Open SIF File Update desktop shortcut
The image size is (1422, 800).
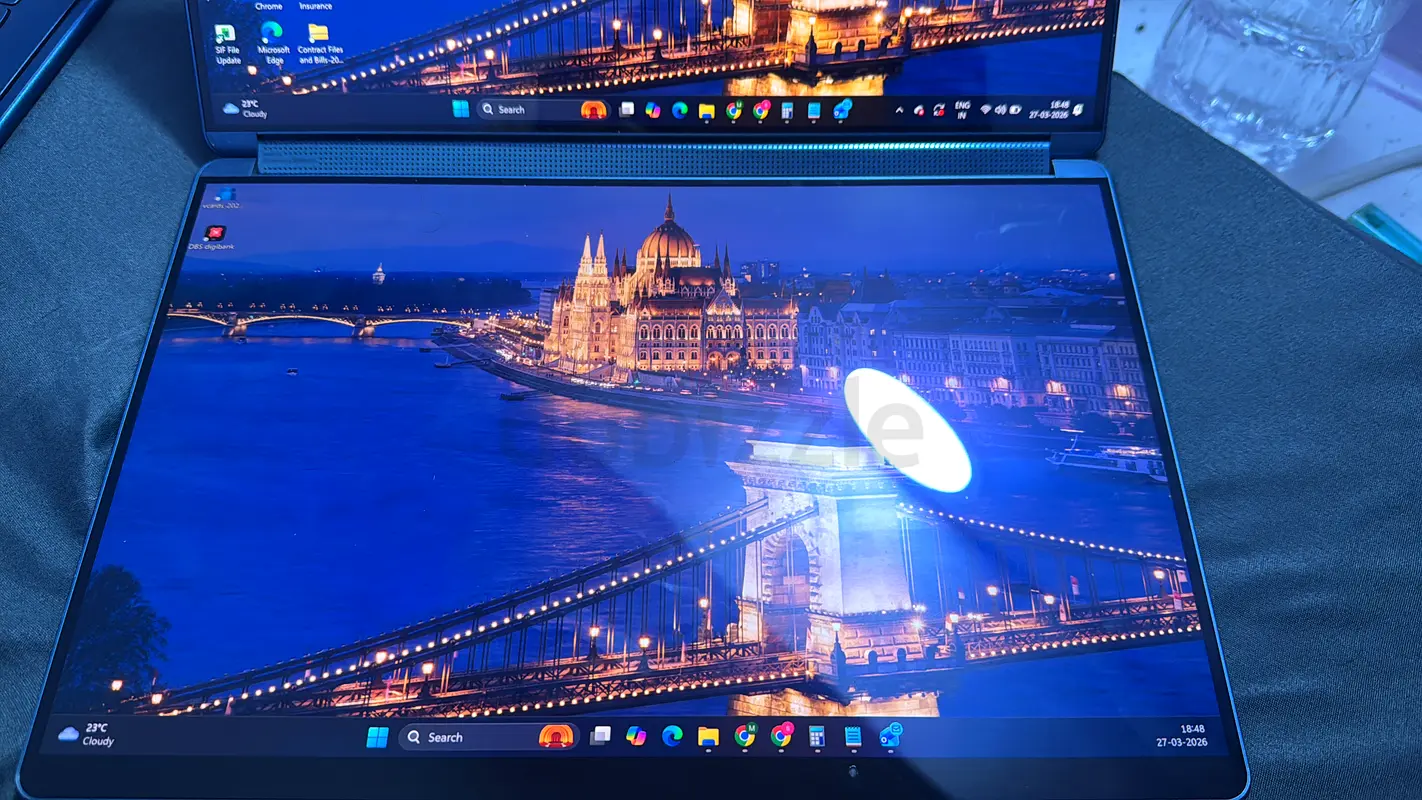pos(226,35)
